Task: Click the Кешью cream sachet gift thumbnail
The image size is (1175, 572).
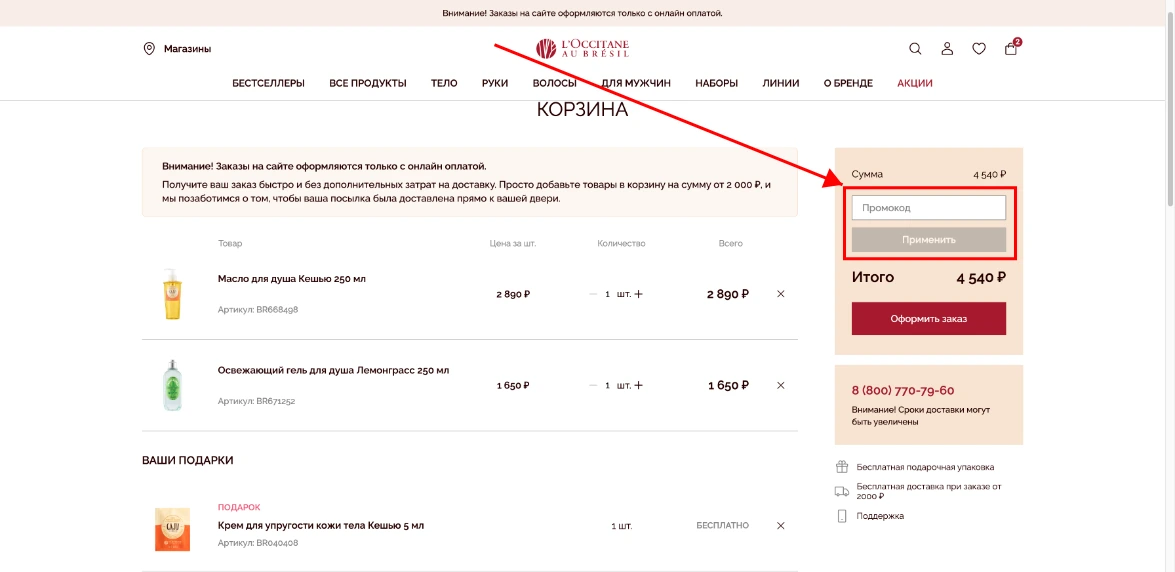Action: coord(172,529)
